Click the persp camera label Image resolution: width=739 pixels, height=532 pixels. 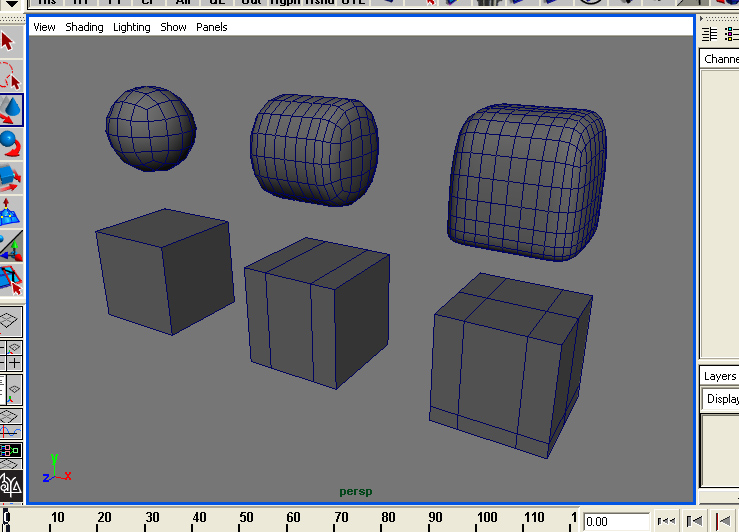point(356,491)
